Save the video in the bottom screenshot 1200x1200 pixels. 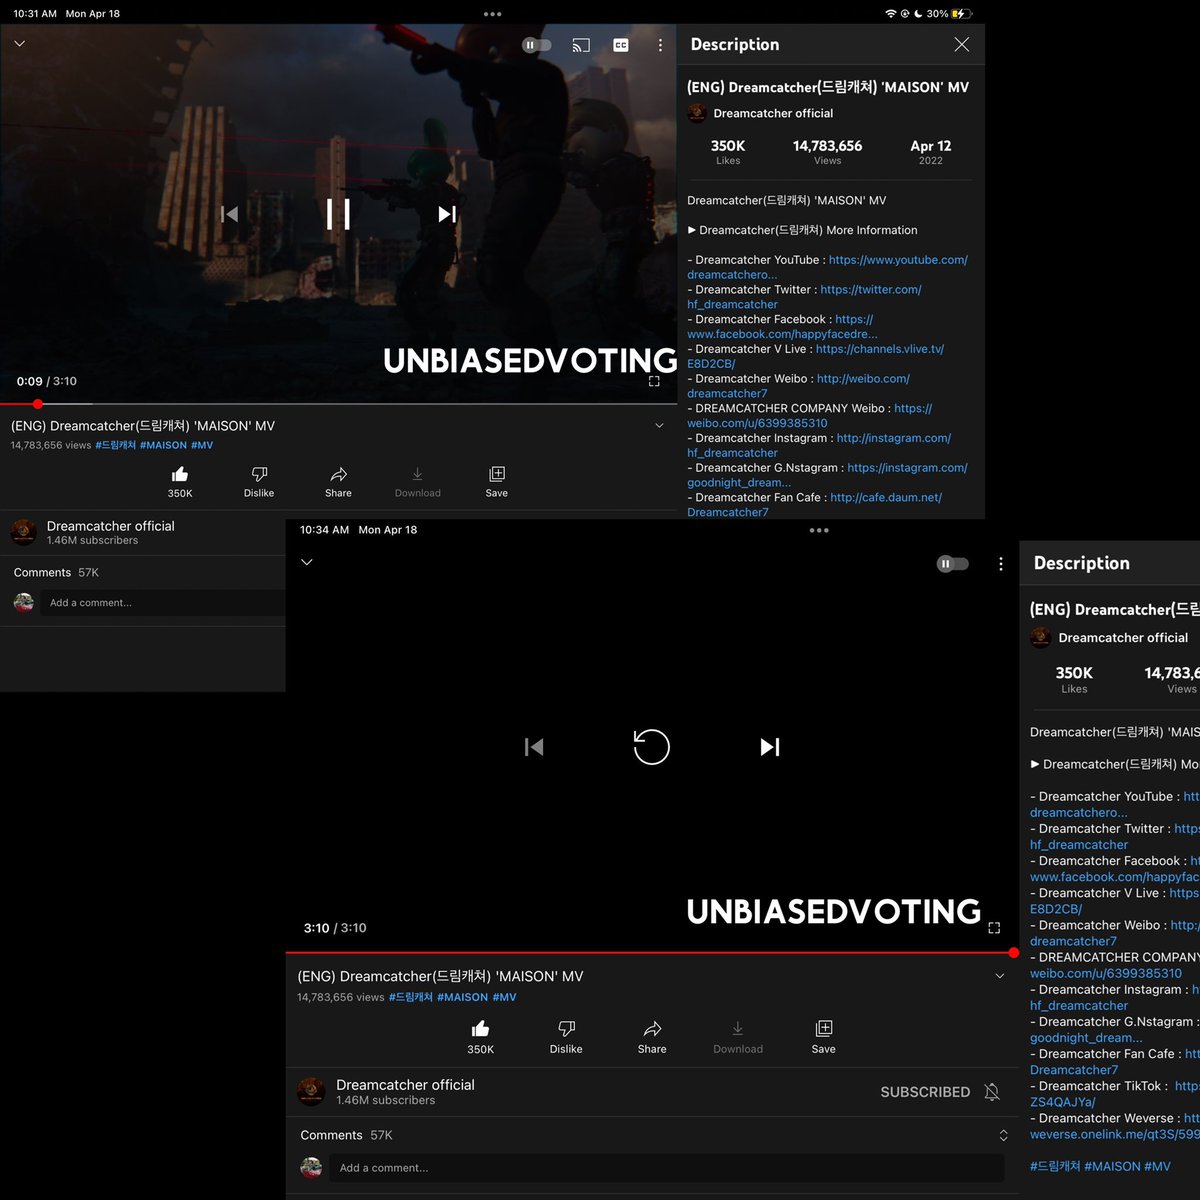pyautogui.click(x=824, y=1037)
